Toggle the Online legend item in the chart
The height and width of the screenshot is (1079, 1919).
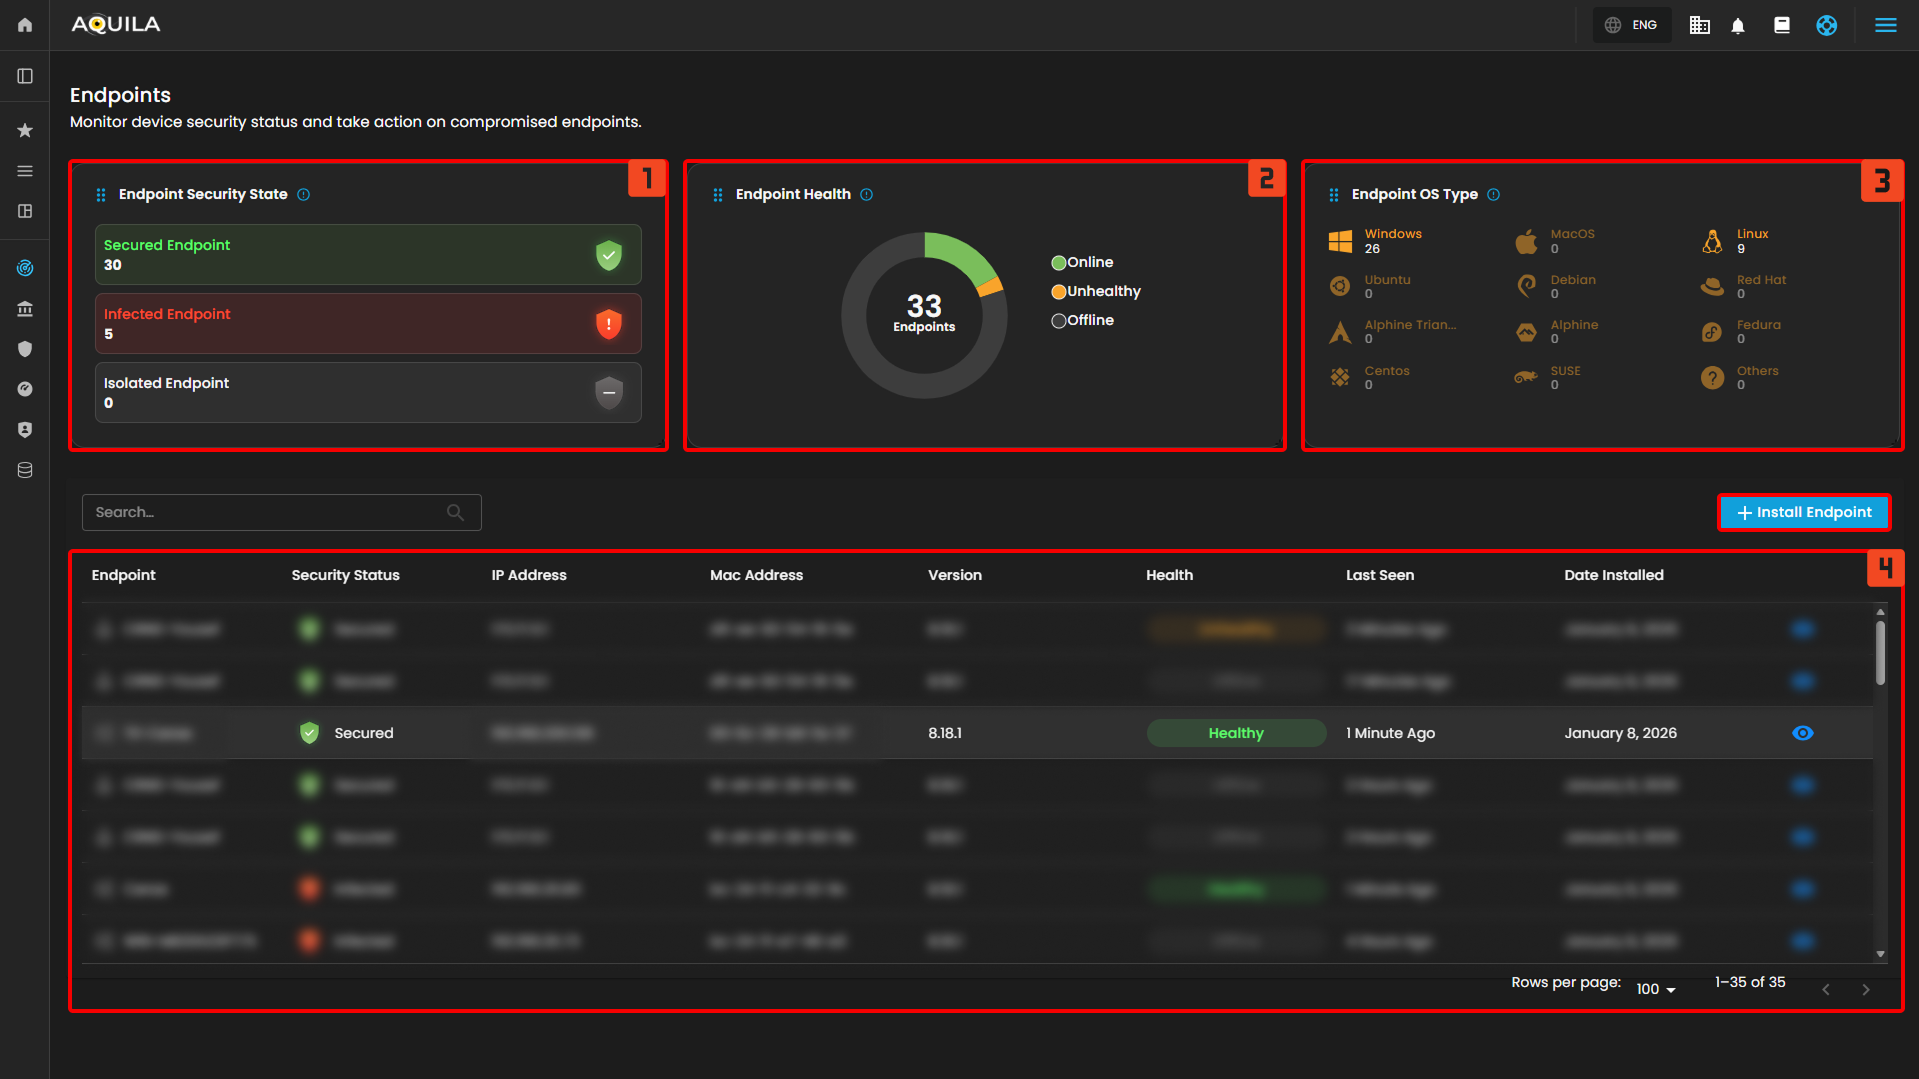1082,262
